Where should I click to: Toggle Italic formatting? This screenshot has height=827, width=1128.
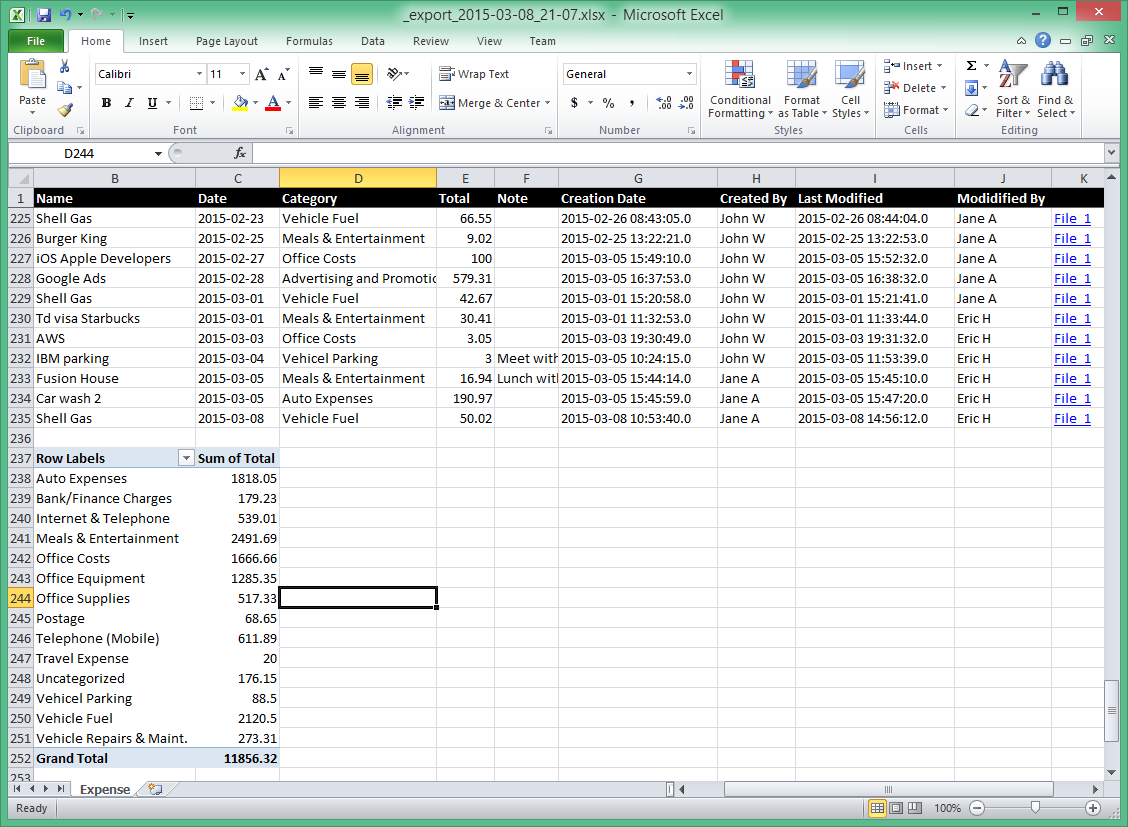click(x=129, y=103)
